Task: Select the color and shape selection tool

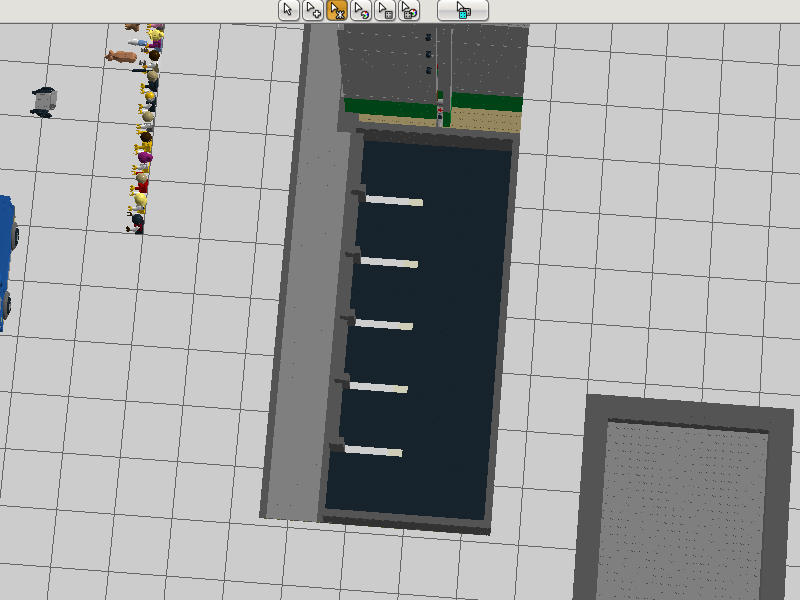Action: (x=409, y=10)
